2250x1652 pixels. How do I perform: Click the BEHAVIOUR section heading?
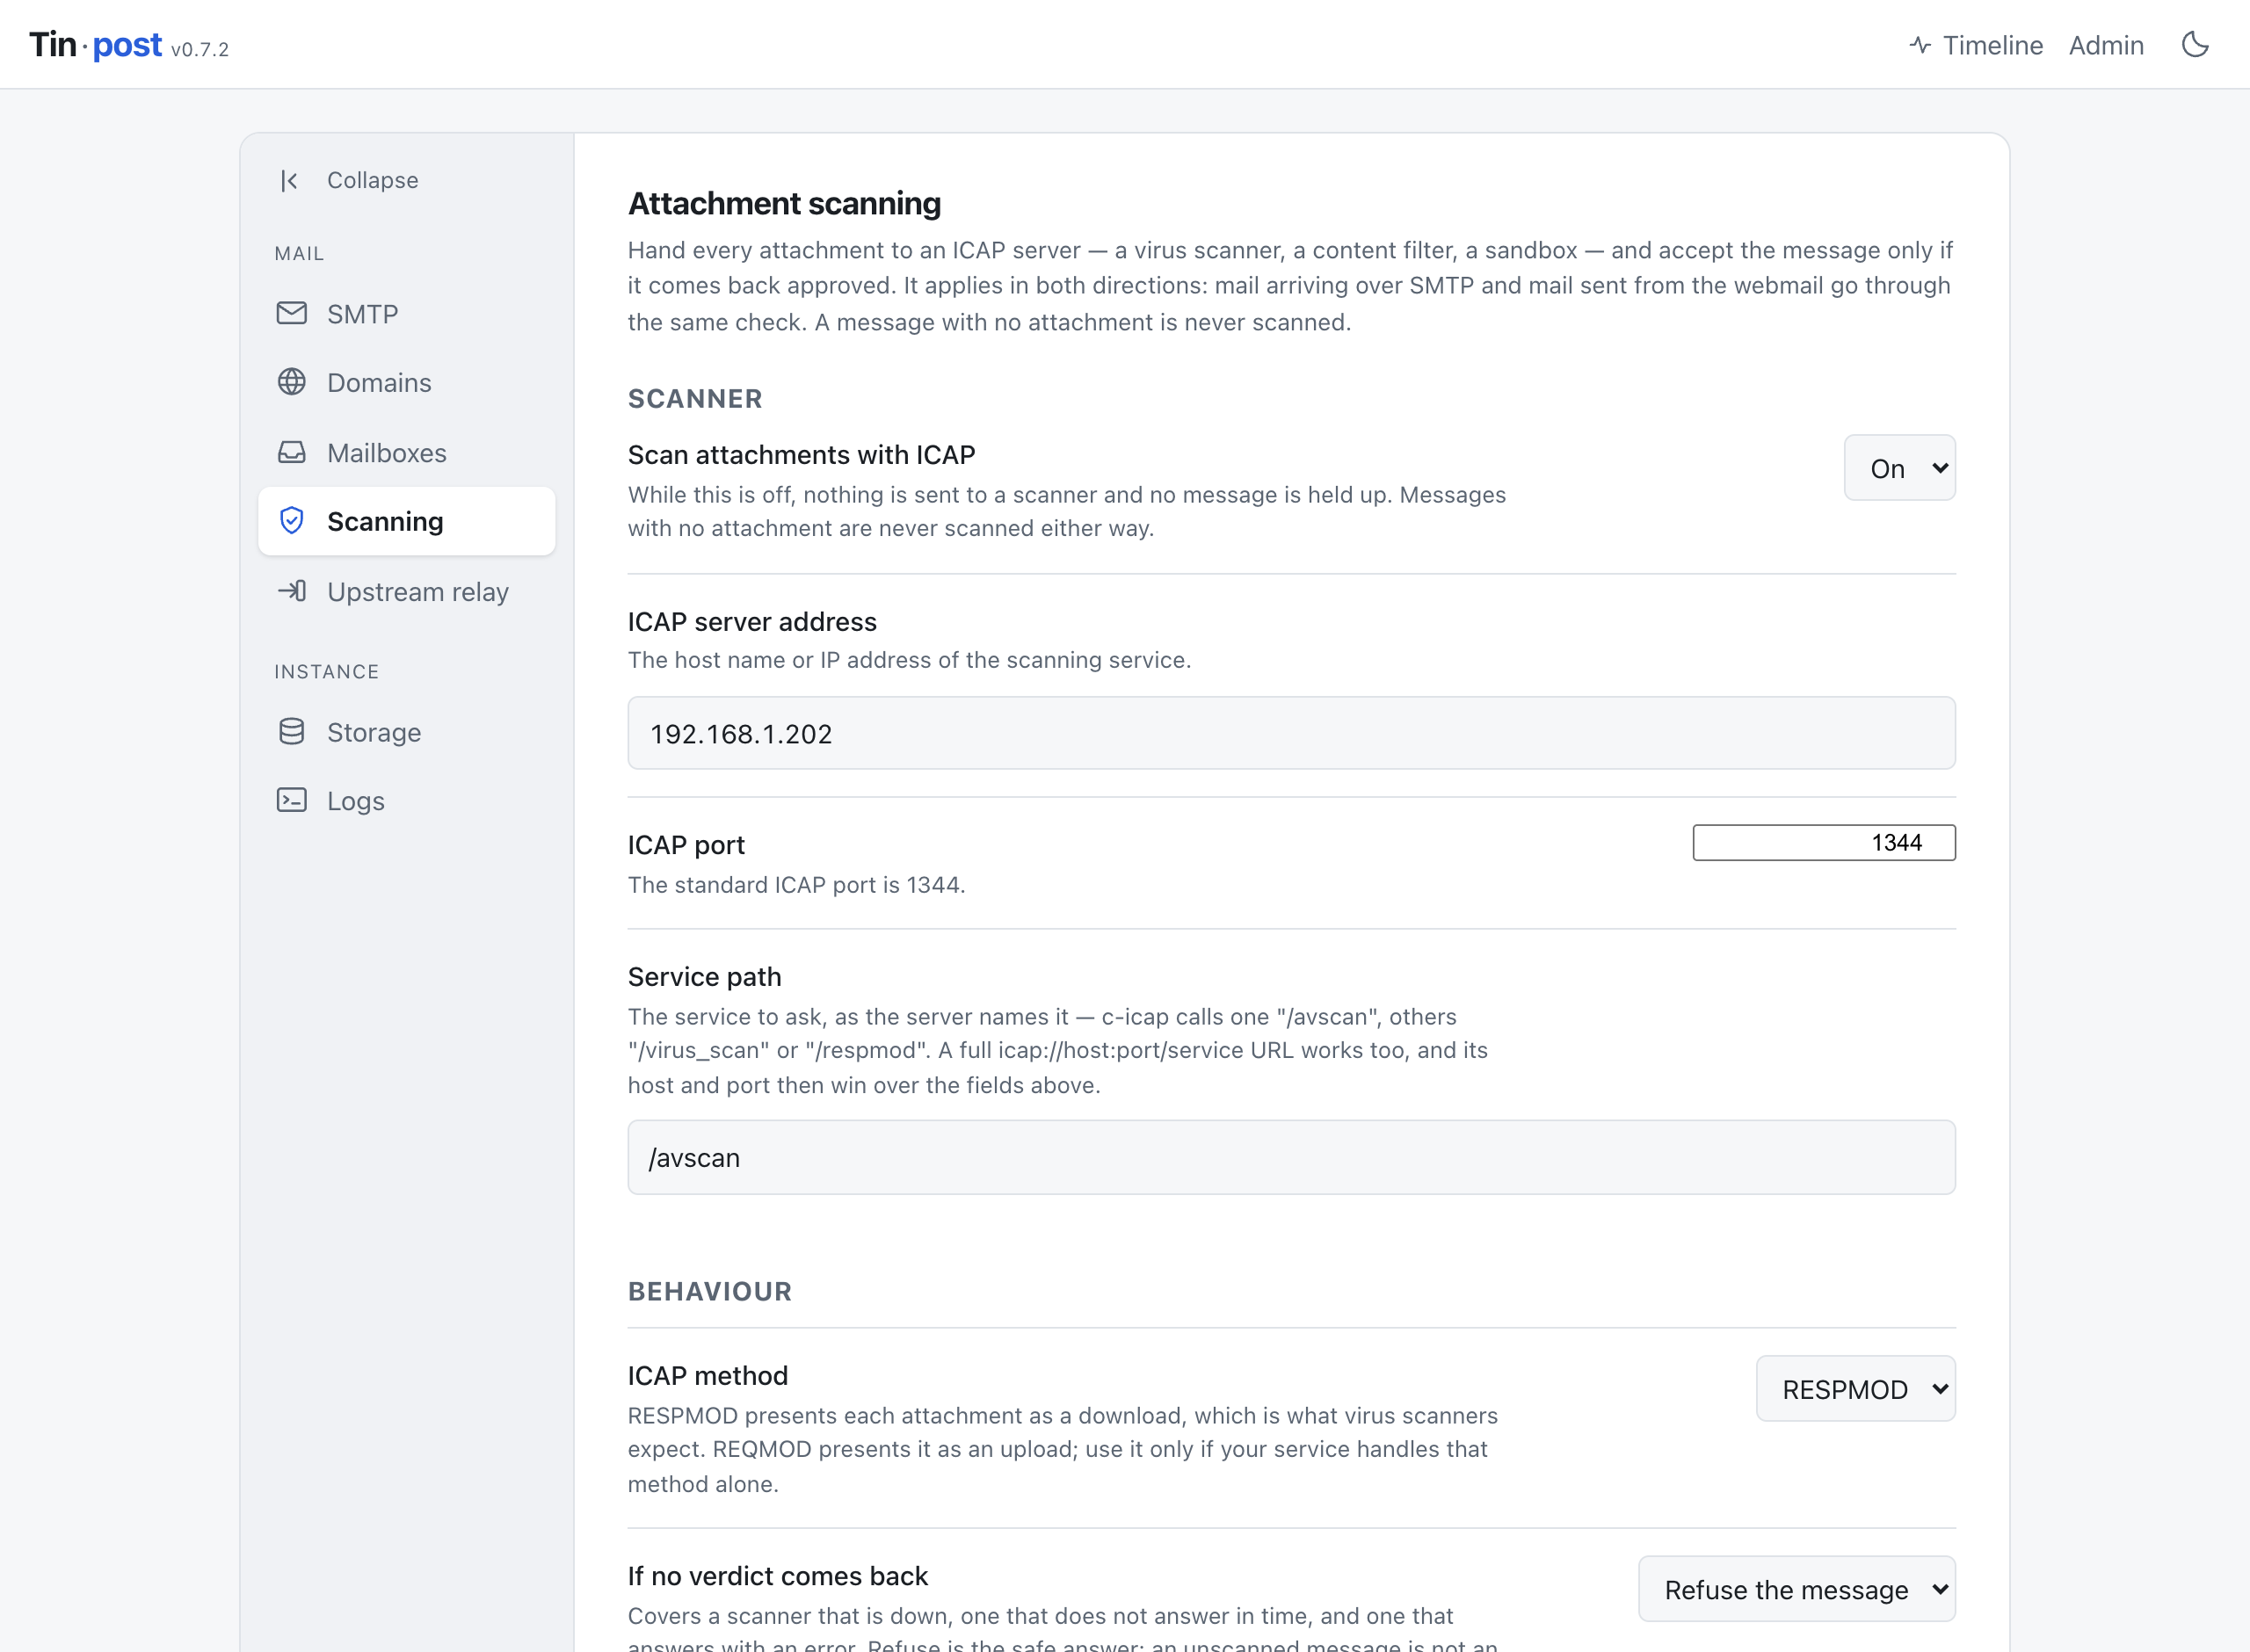point(709,1291)
